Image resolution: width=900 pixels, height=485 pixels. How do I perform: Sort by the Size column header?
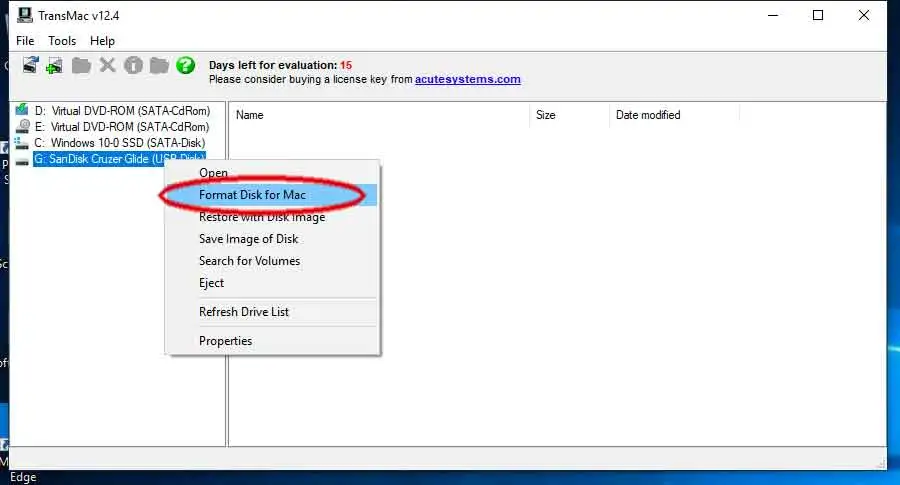tap(569, 115)
